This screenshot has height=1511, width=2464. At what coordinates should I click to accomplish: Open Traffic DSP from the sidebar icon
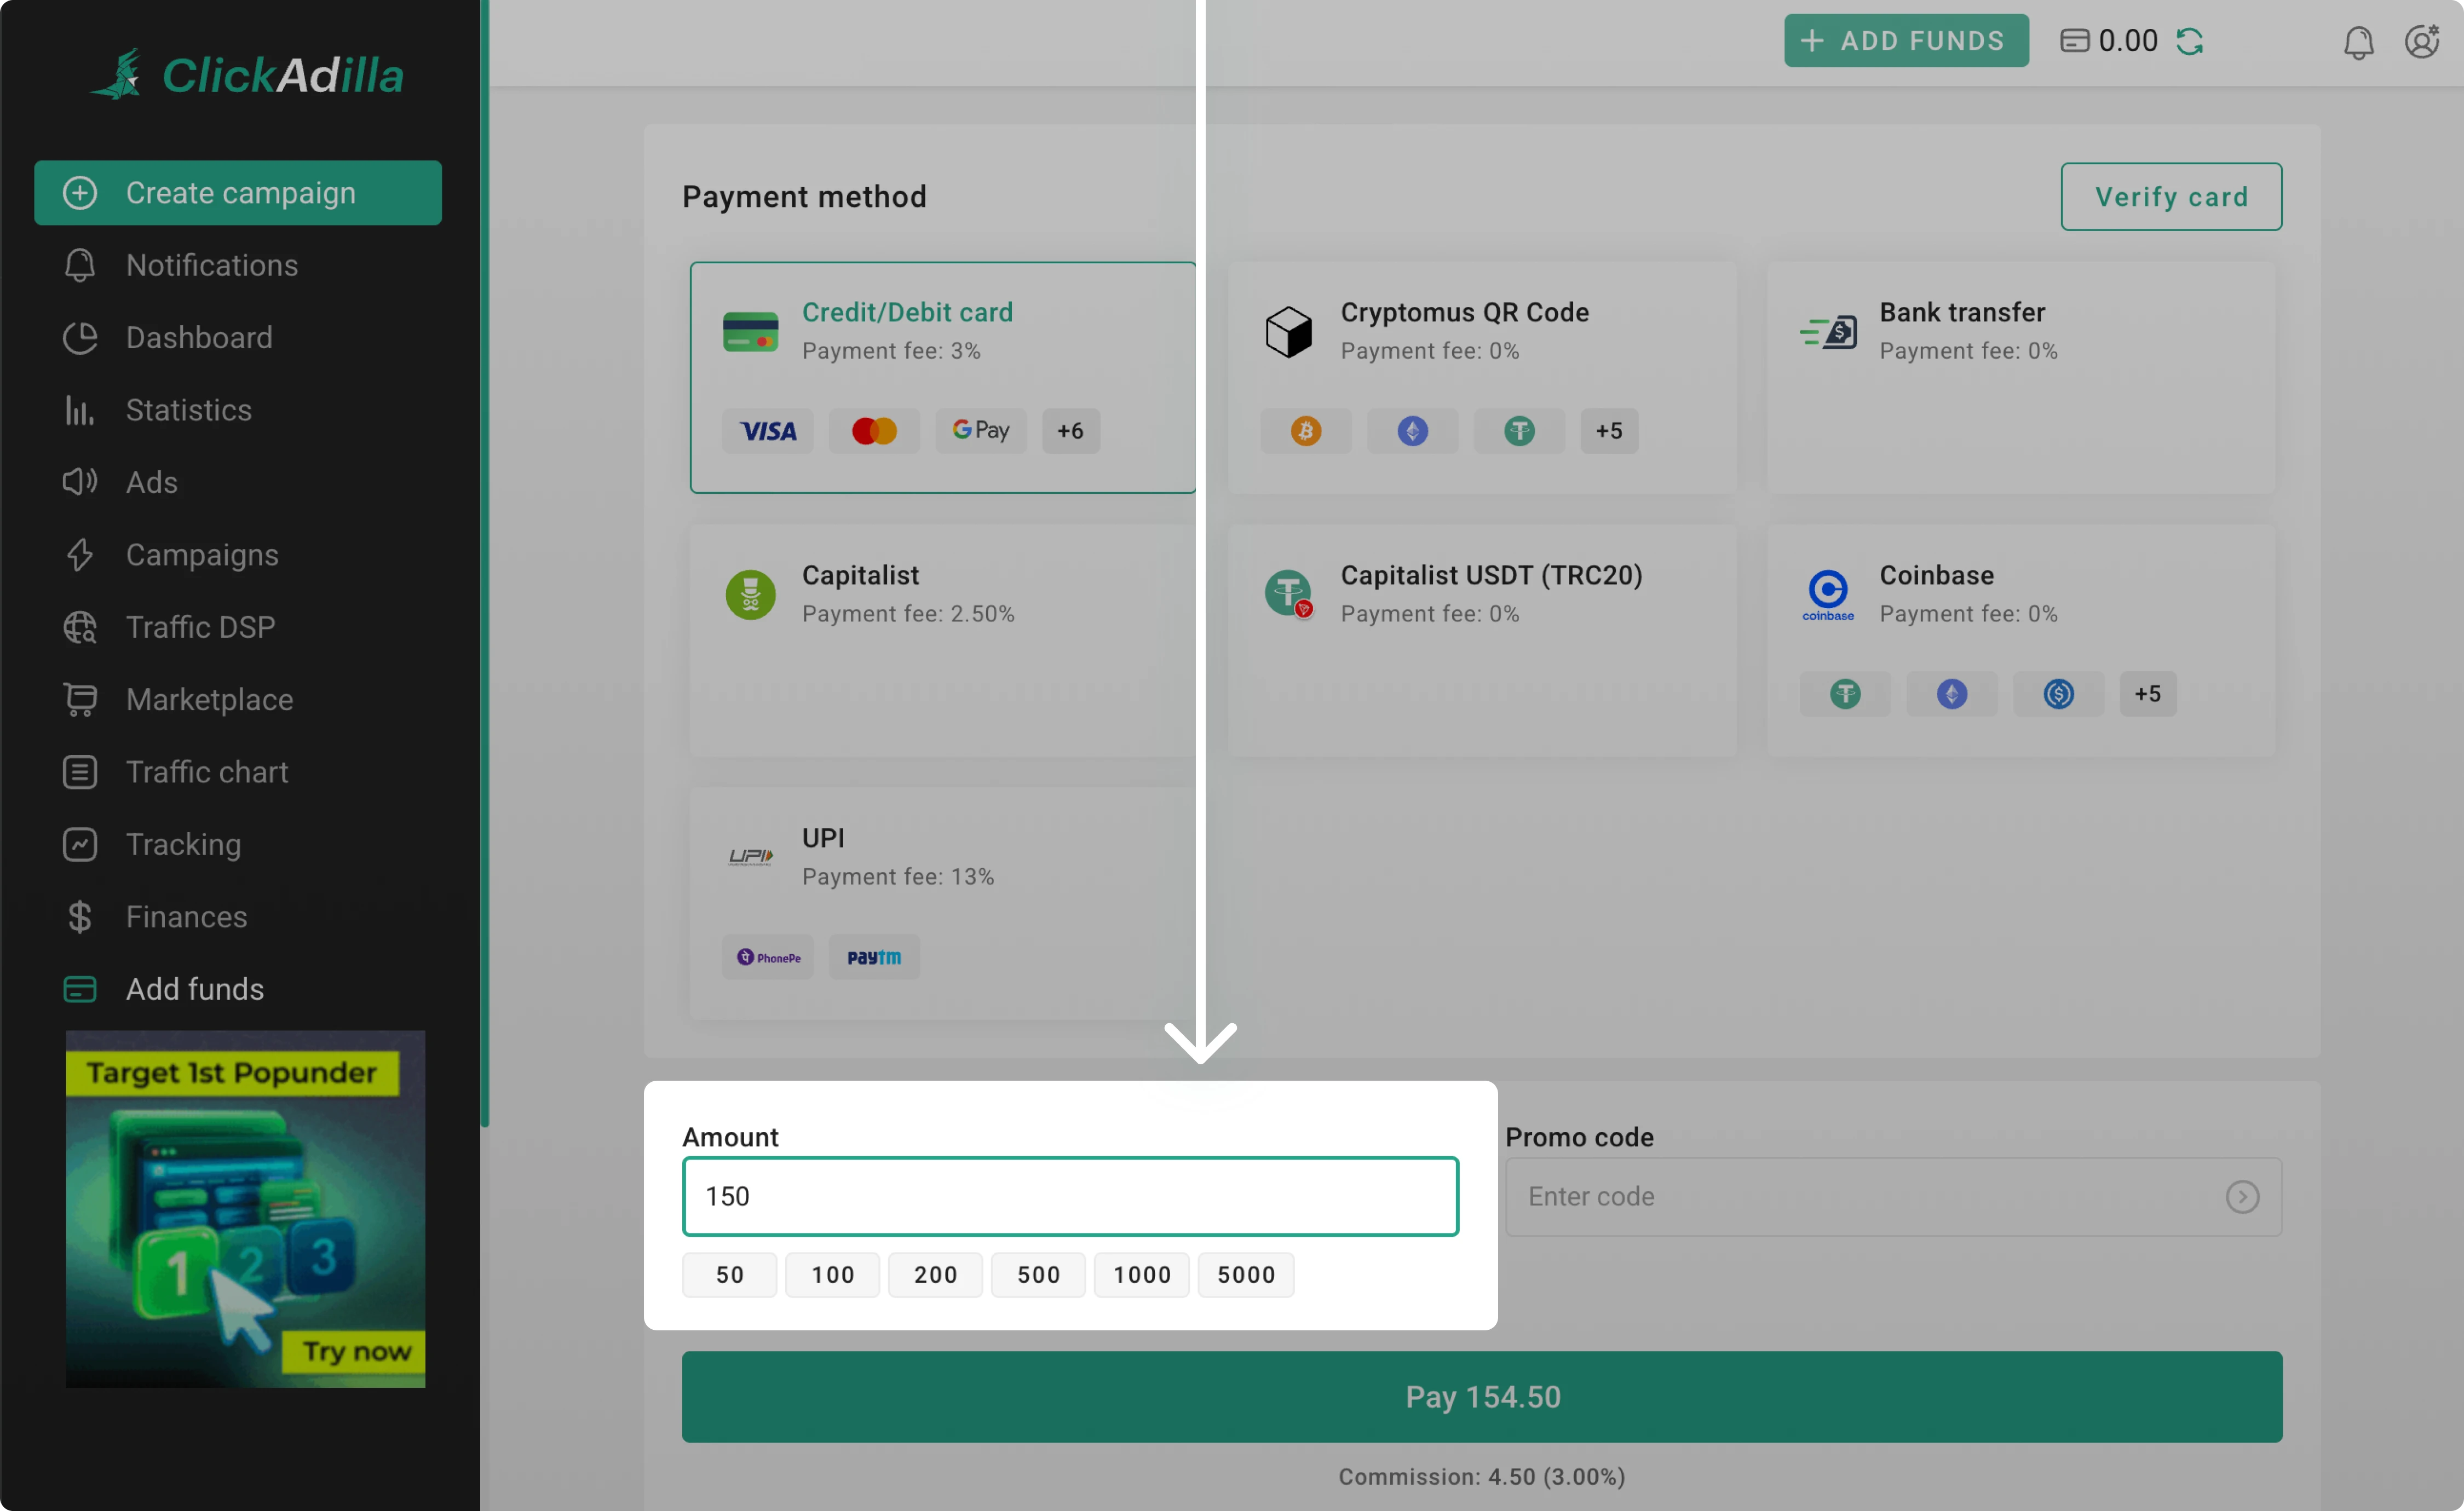[79, 627]
